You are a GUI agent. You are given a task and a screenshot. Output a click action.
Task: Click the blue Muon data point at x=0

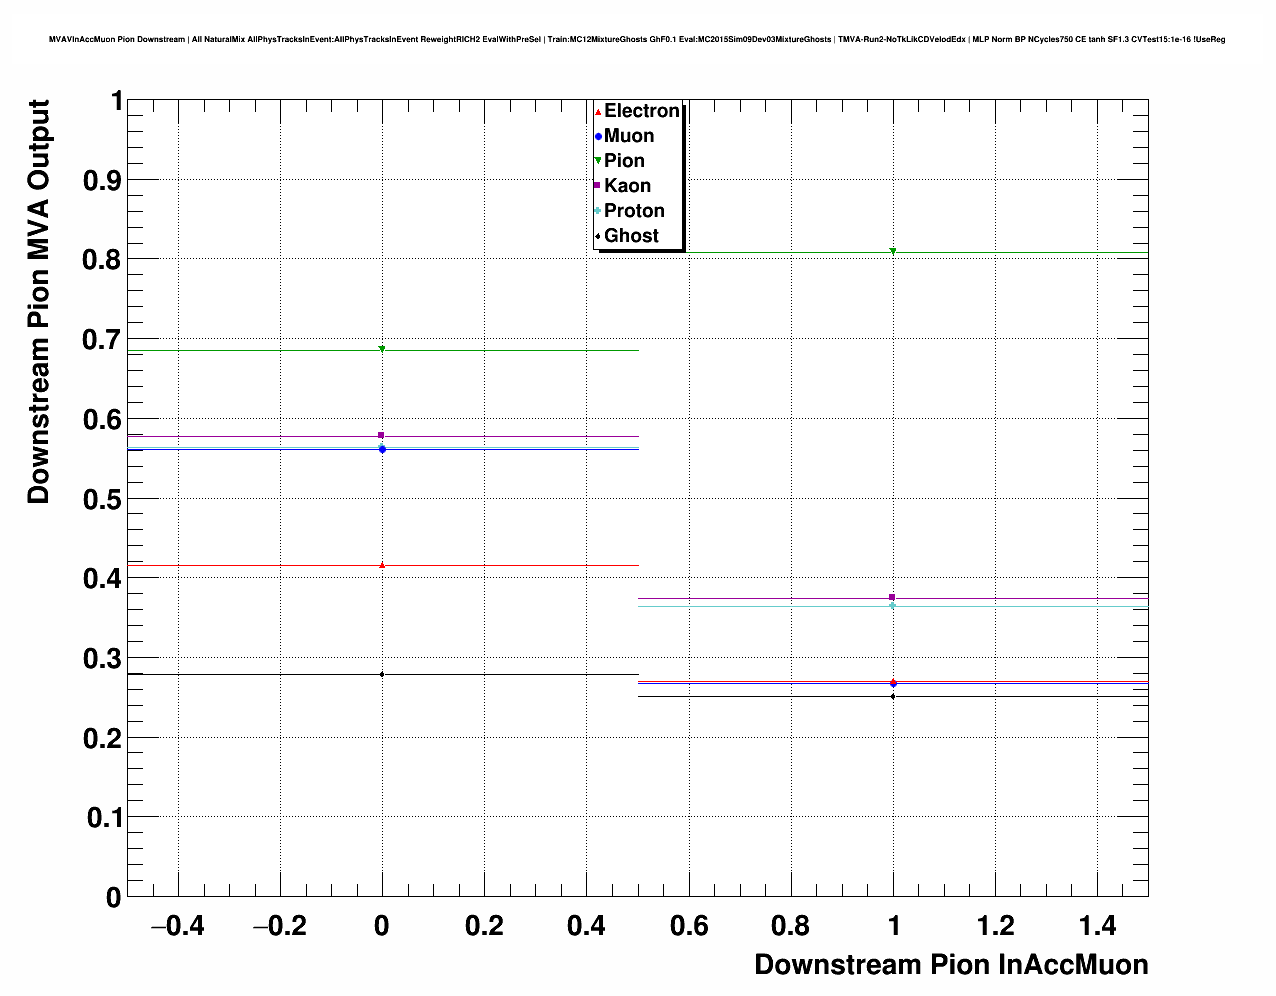coord(382,449)
